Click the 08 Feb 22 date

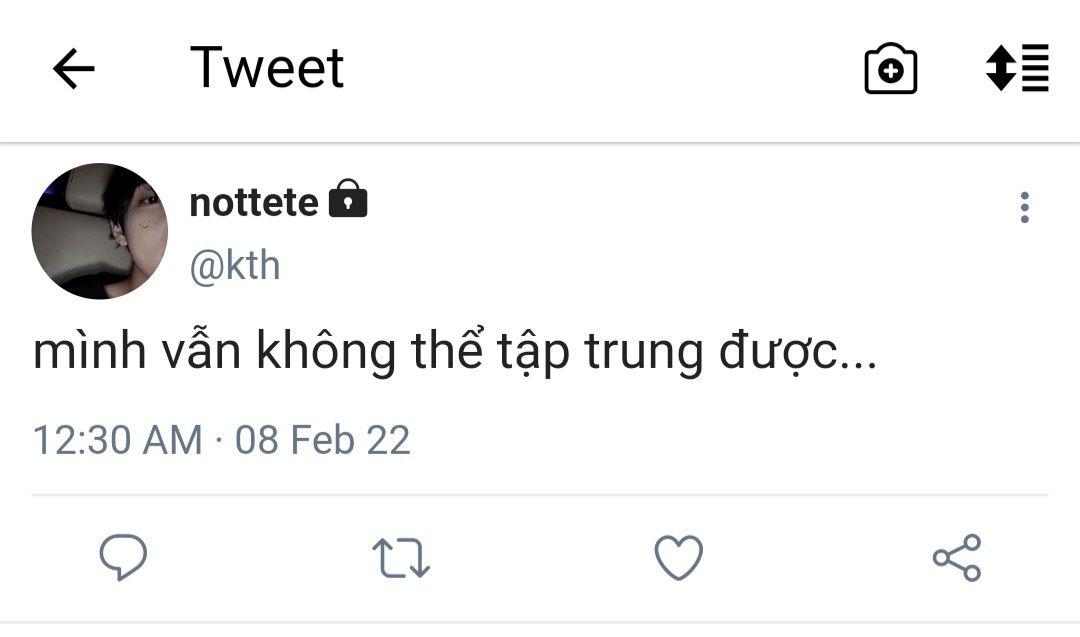(322, 440)
